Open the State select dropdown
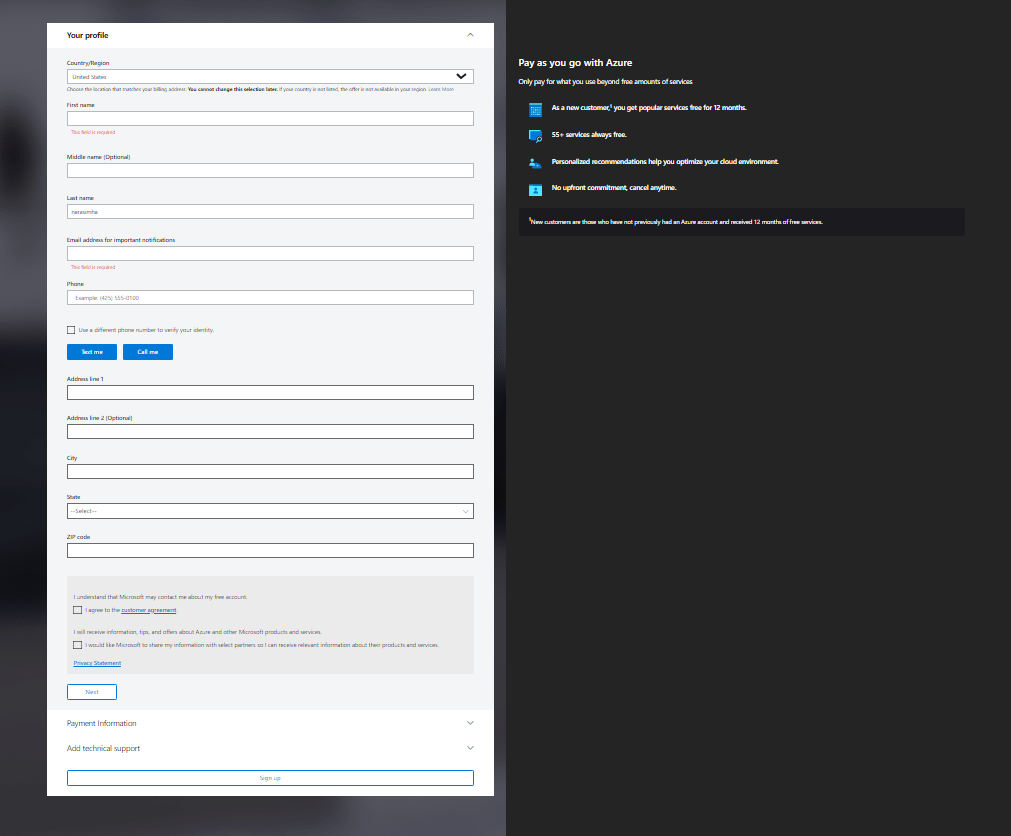Viewport: 1011px width, 836px height. (270, 511)
